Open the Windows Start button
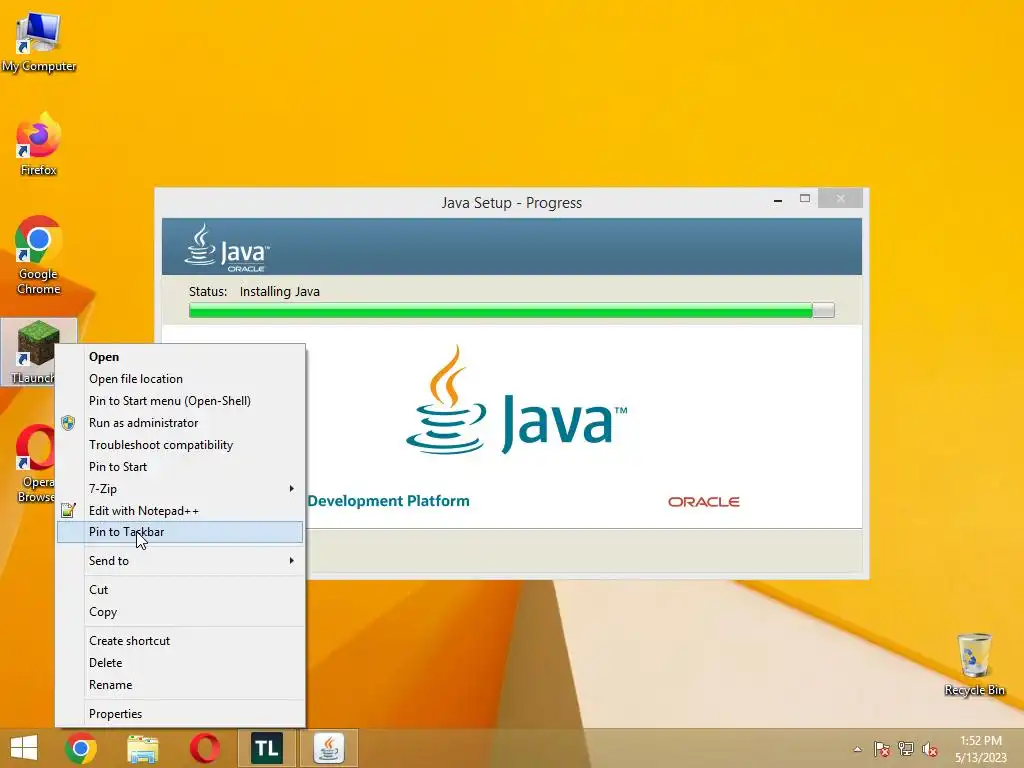 (24, 748)
